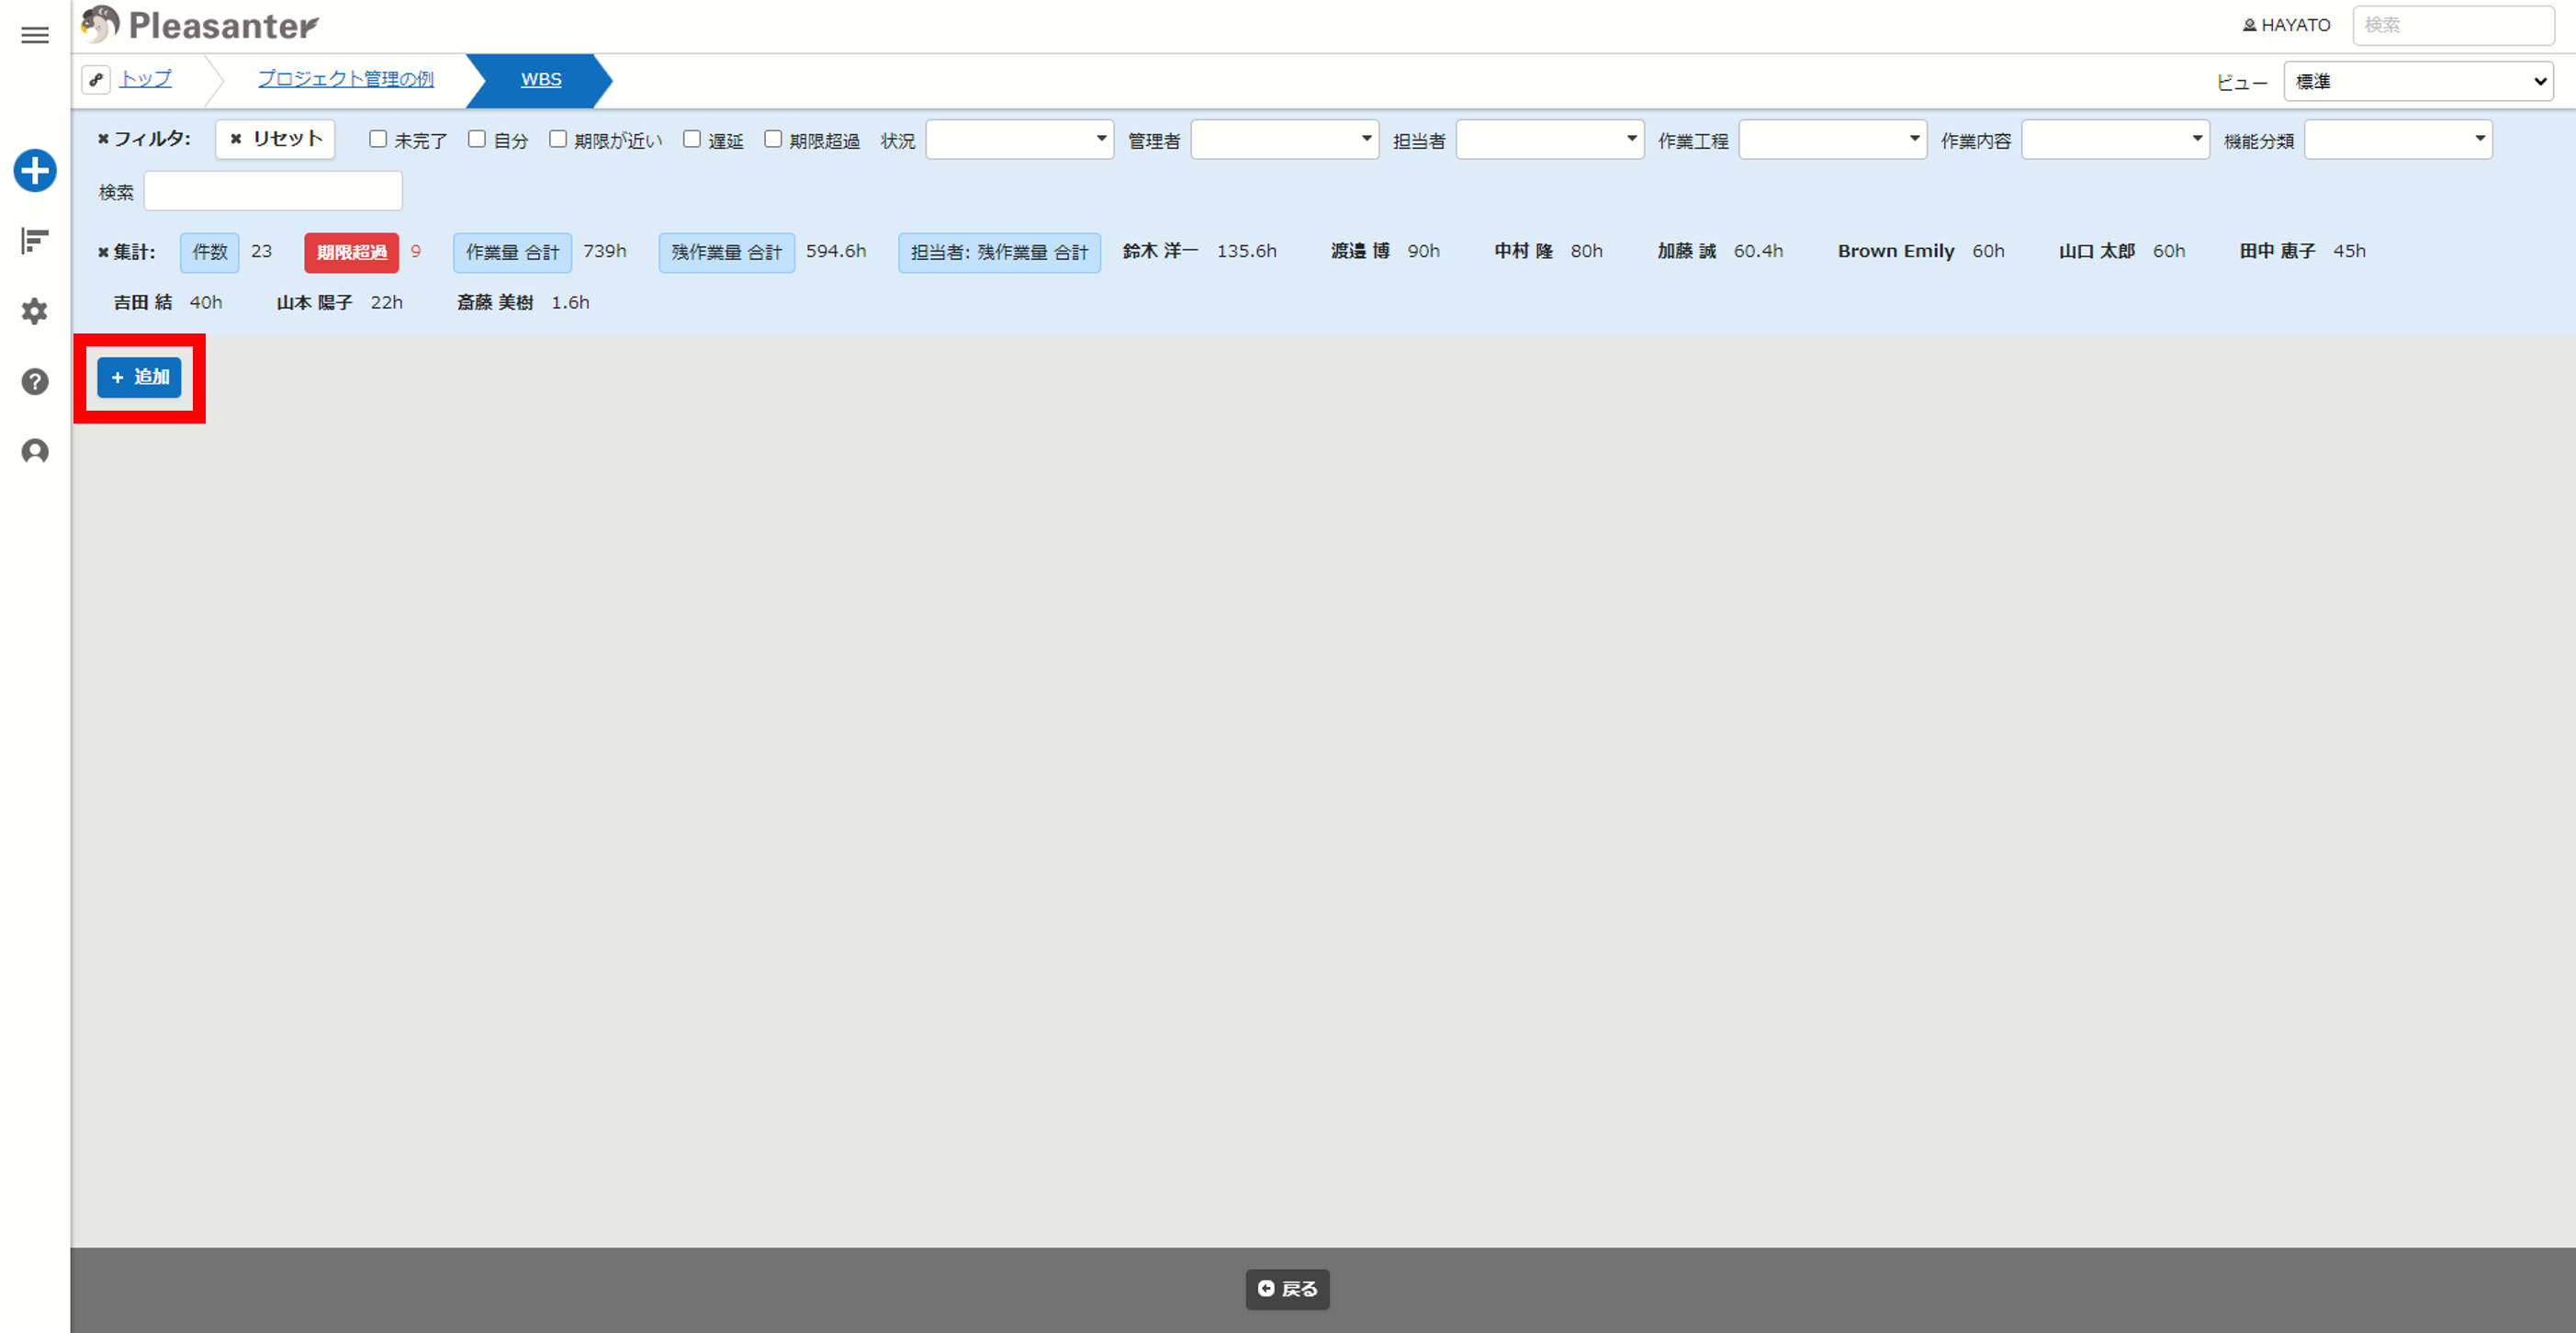2576x1333 pixels.
Task: Open the hamburger navigation menu
Action: [x=35, y=35]
